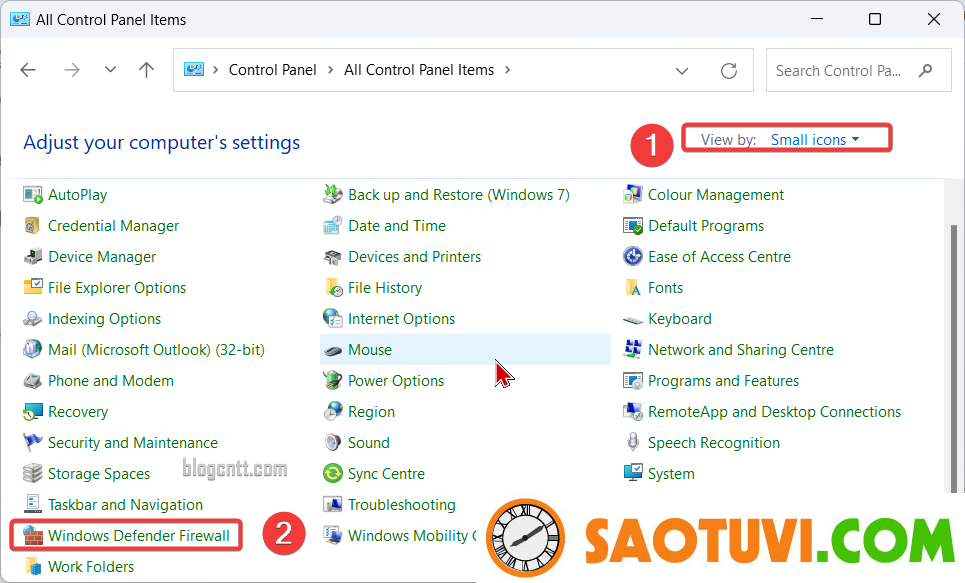The width and height of the screenshot is (965, 583).
Task: Select the All Control Panel Items breadcrumb
Action: [x=419, y=70]
